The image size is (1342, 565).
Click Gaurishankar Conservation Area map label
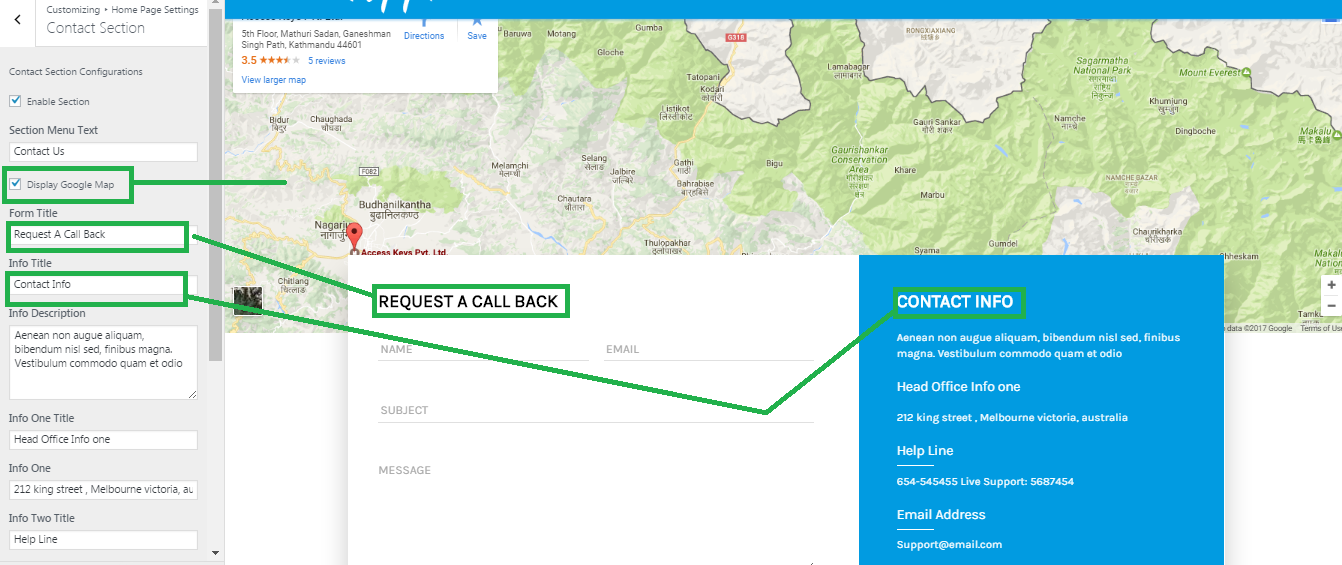pyautogui.click(x=859, y=160)
